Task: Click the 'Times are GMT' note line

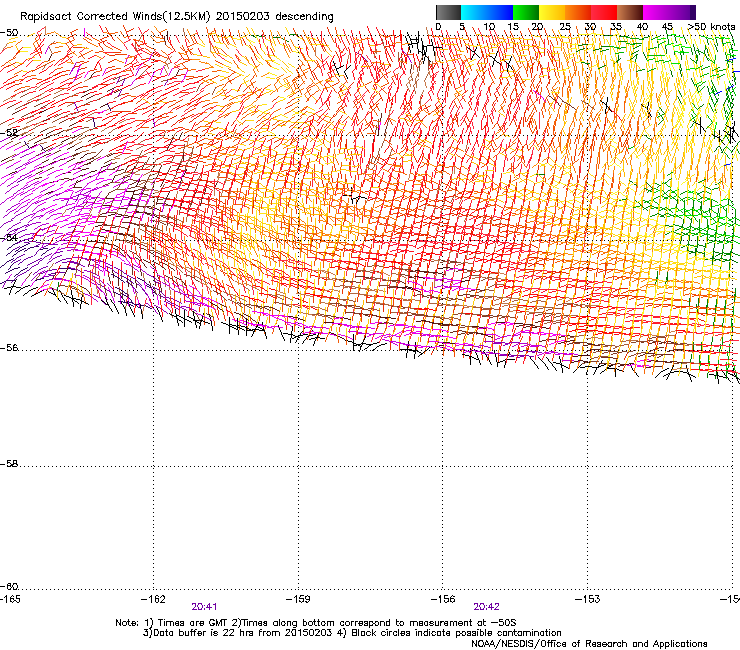Action: [x=316, y=623]
